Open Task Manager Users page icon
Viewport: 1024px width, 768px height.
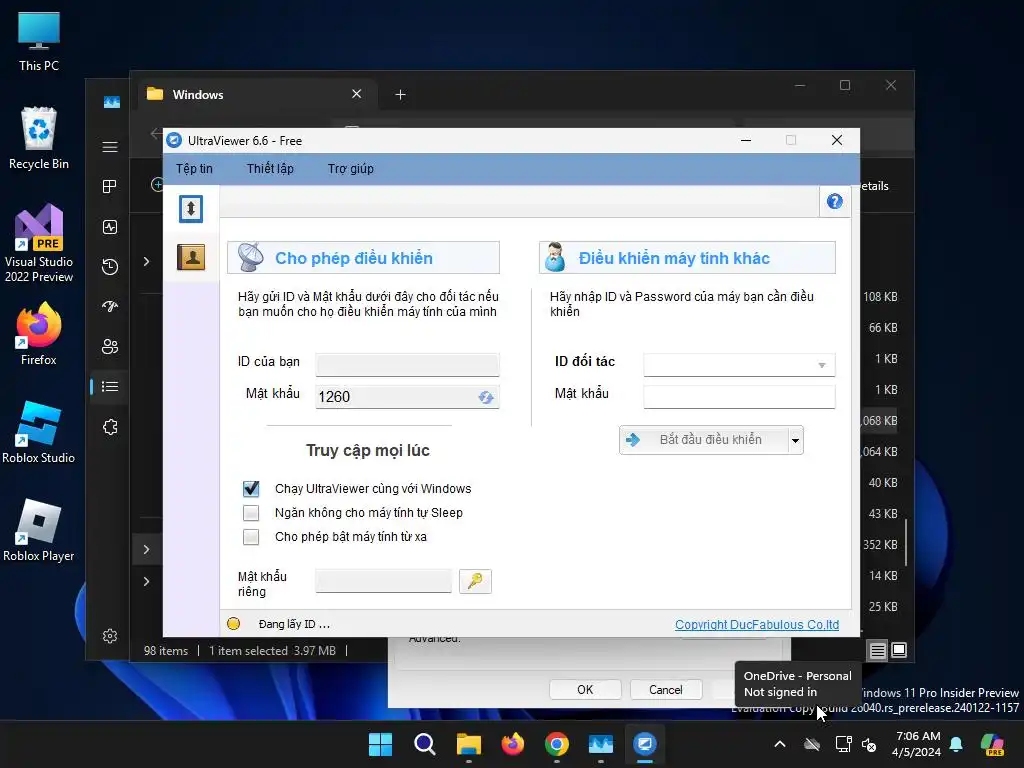pyautogui.click(x=110, y=347)
